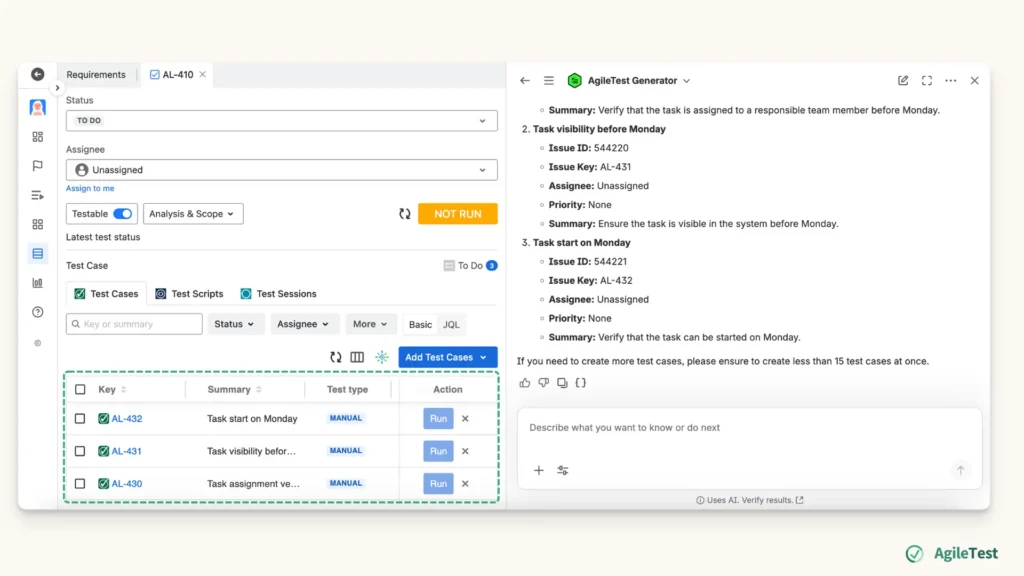
Task: Check the AL-432 row checkbox
Action: (80, 418)
